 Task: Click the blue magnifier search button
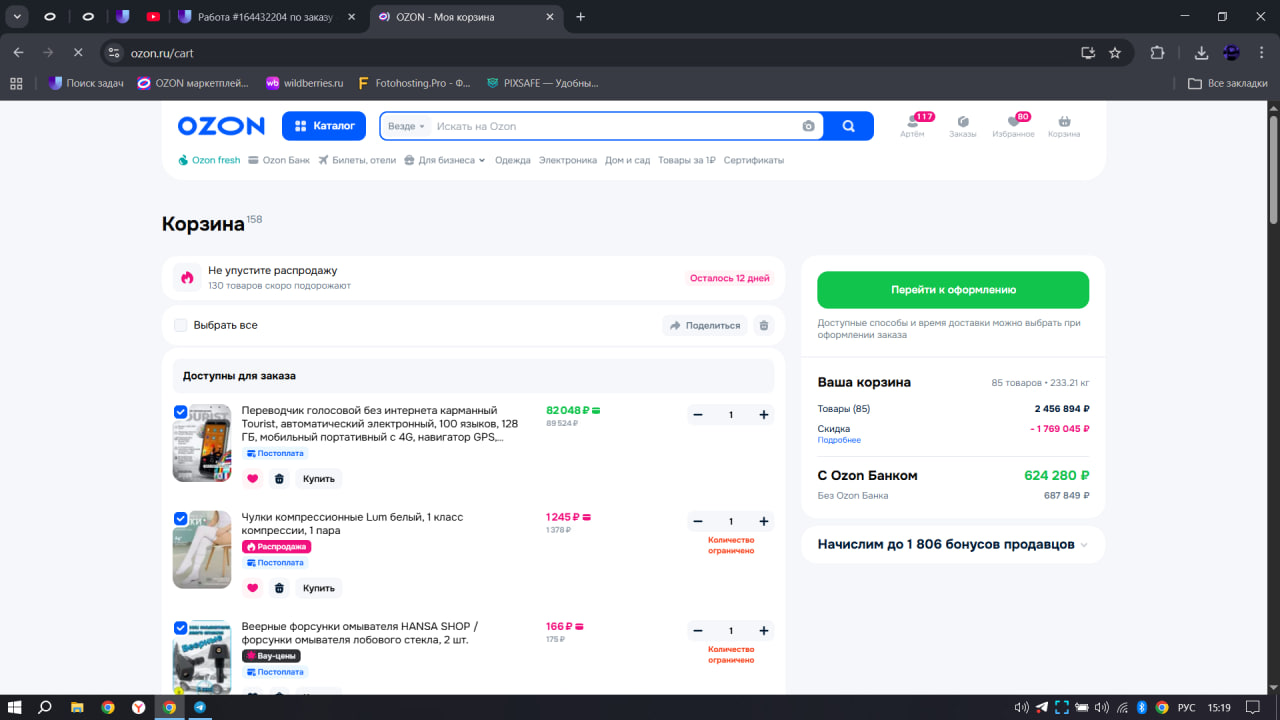tap(849, 126)
